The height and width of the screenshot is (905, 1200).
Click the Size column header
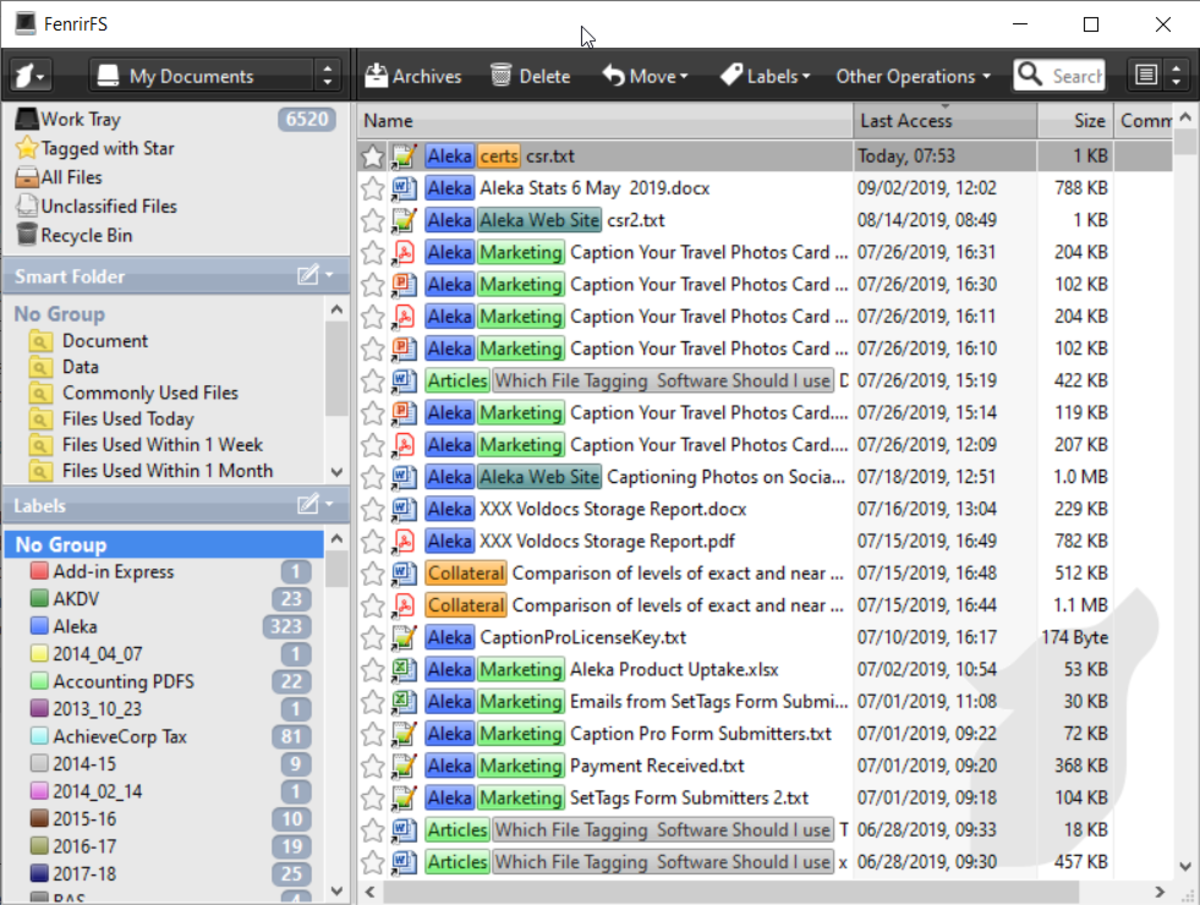[1088, 121]
